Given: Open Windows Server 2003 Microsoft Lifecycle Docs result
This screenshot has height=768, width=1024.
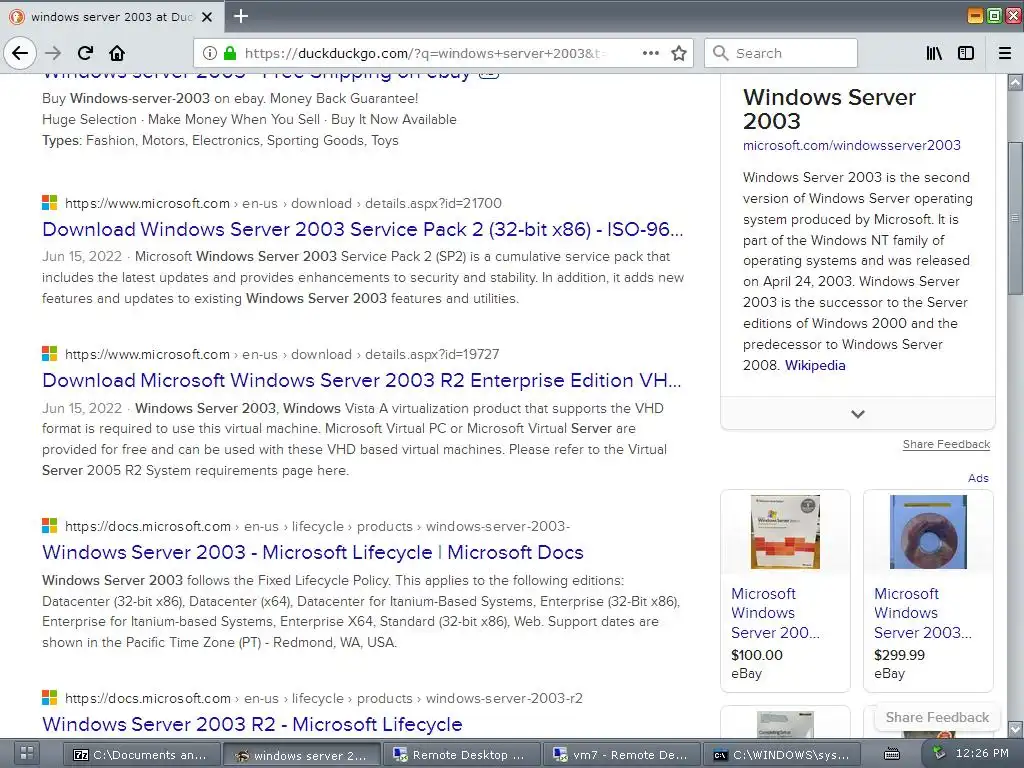Looking at the screenshot, I should (313, 552).
